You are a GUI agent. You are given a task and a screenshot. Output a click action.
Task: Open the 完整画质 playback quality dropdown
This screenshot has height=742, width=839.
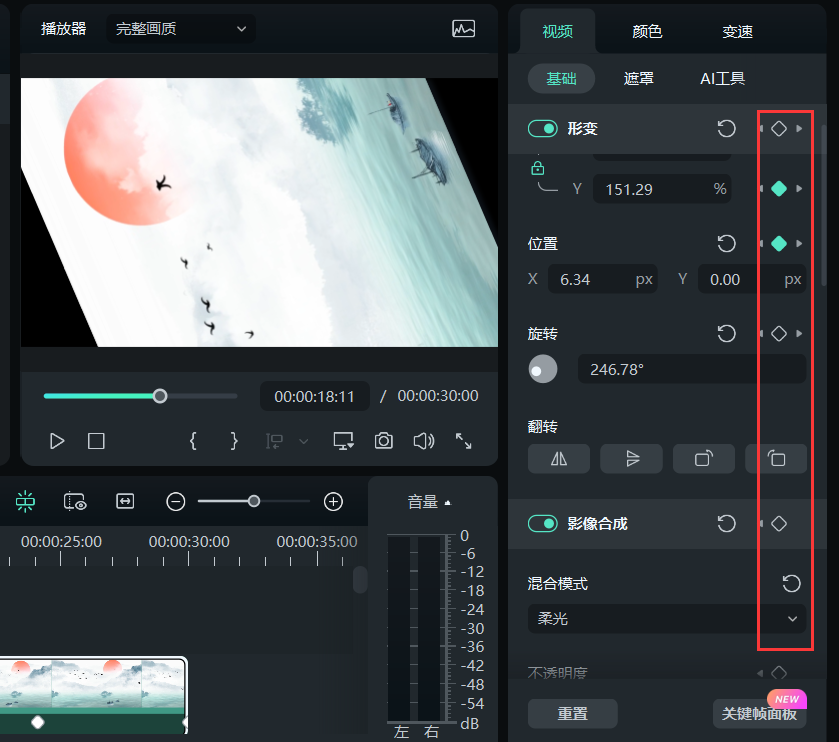[x=180, y=29]
